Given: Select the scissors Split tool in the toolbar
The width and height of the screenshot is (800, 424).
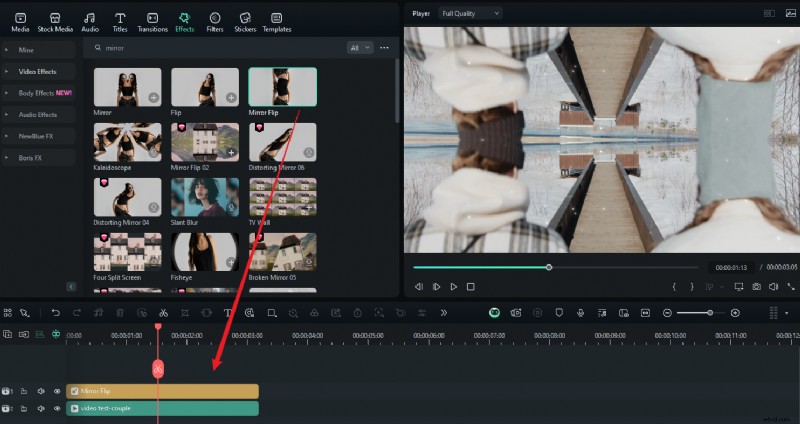Looking at the screenshot, I should click(163, 313).
